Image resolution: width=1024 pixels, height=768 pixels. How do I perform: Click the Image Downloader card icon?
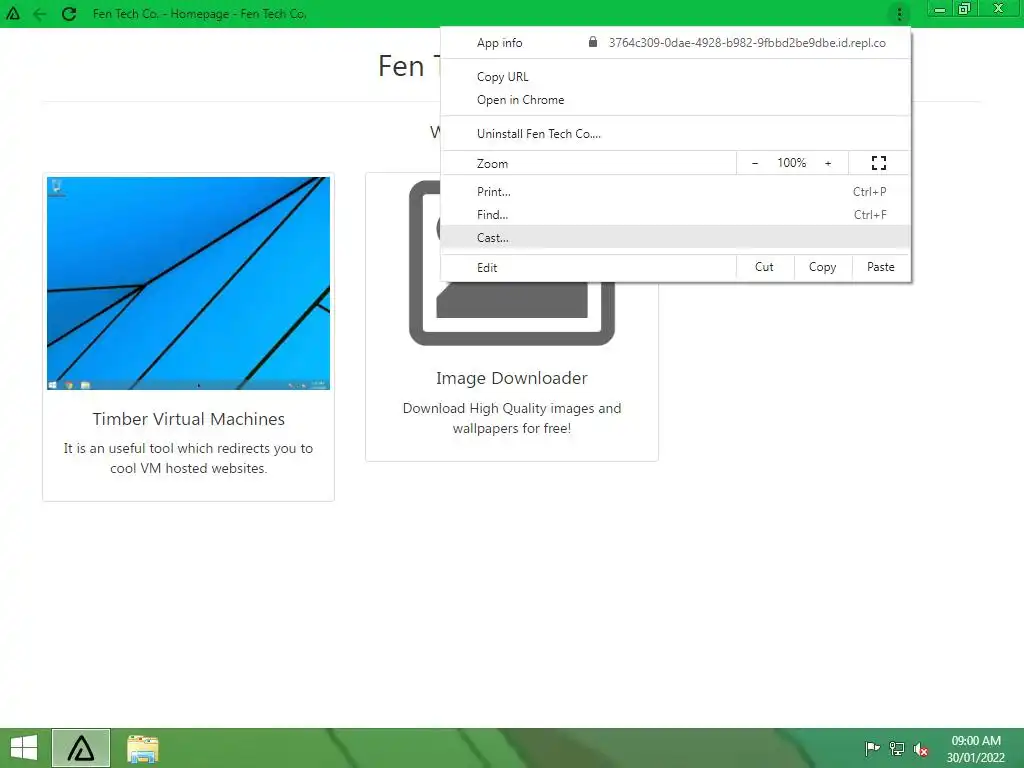tap(511, 263)
